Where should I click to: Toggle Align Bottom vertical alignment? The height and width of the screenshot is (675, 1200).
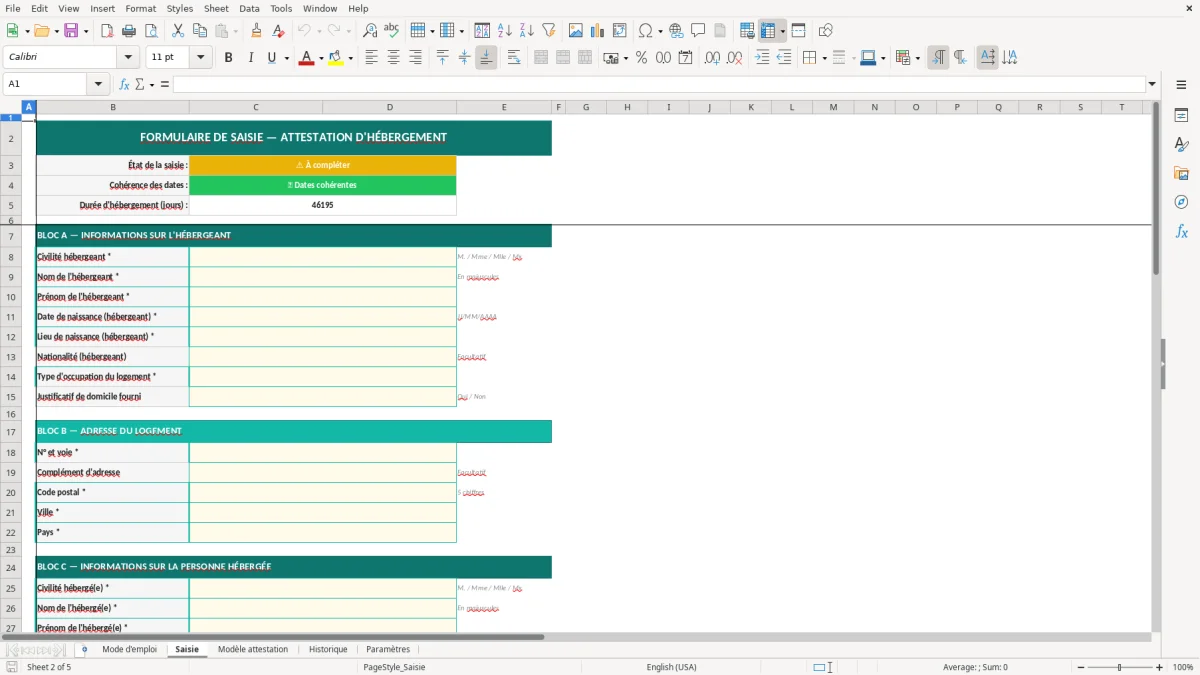click(x=486, y=58)
